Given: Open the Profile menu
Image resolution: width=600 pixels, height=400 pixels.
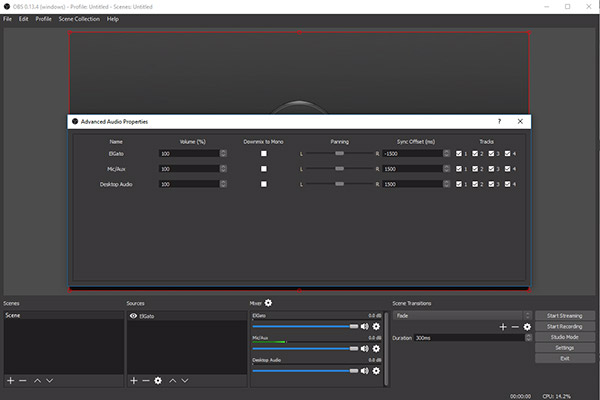Looking at the screenshot, I should pyautogui.click(x=43, y=19).
